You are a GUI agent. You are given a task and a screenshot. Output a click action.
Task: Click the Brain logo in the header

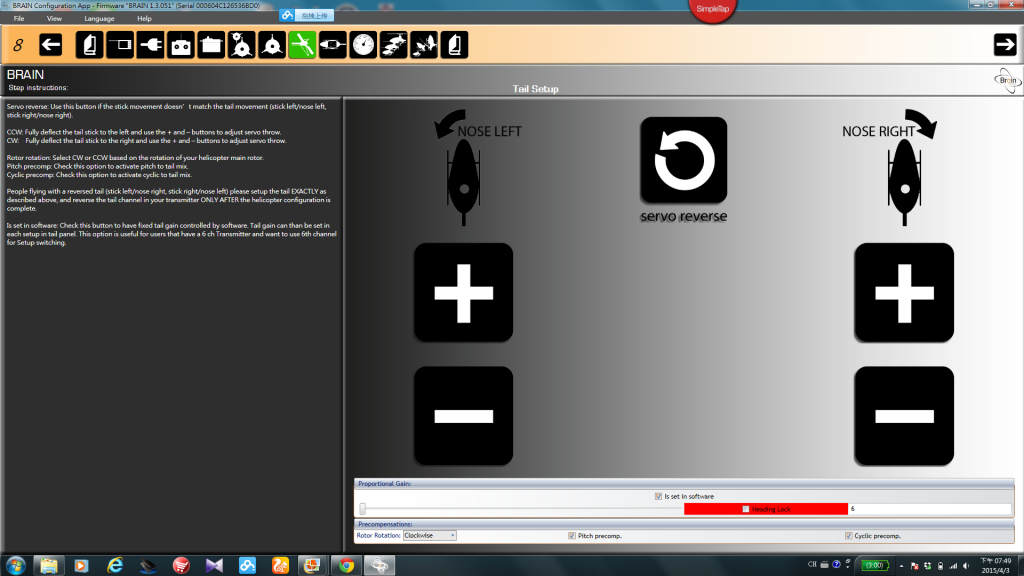1007,80
